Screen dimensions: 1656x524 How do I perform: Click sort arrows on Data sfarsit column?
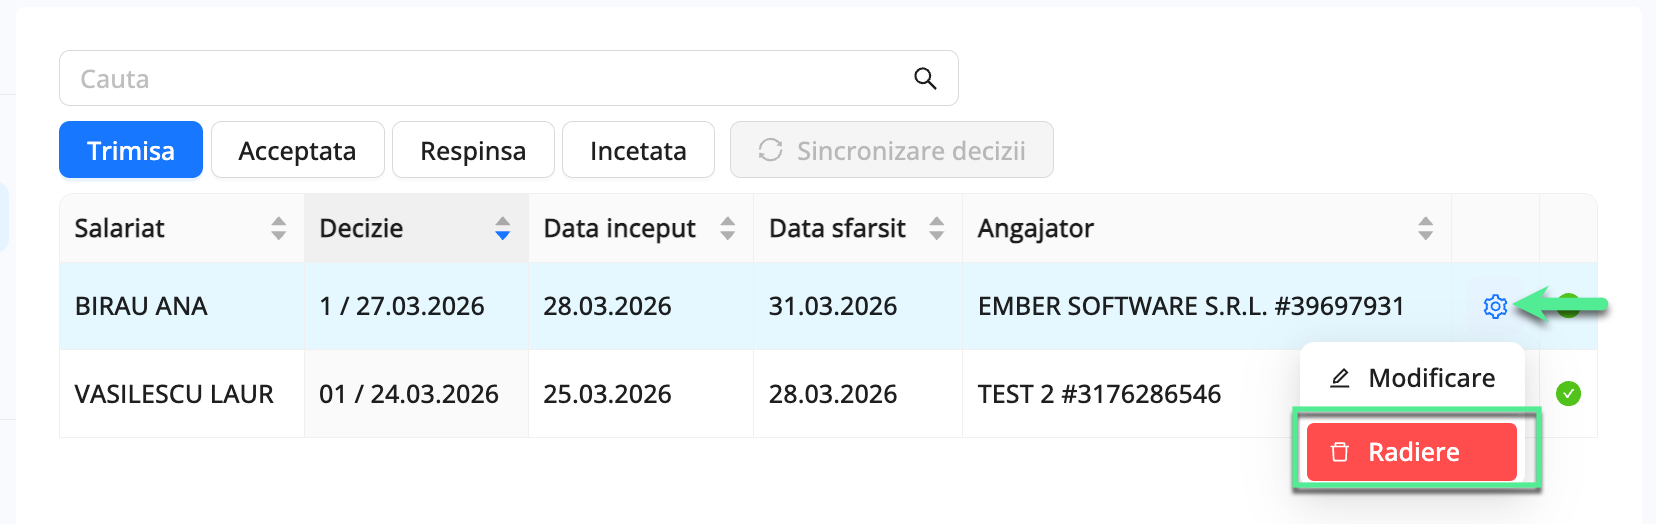[936, 229]
